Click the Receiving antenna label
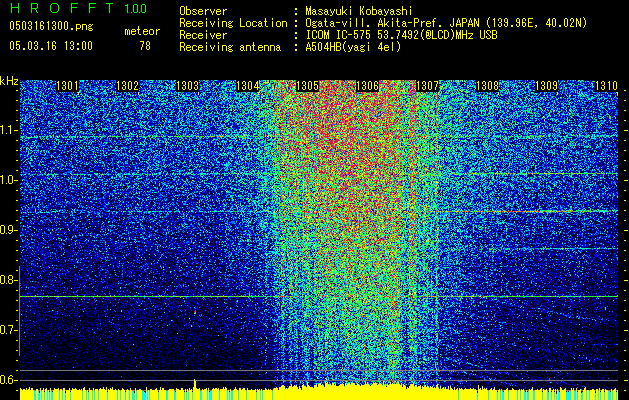The image size is (629, 400). click(x=230, y=47)
